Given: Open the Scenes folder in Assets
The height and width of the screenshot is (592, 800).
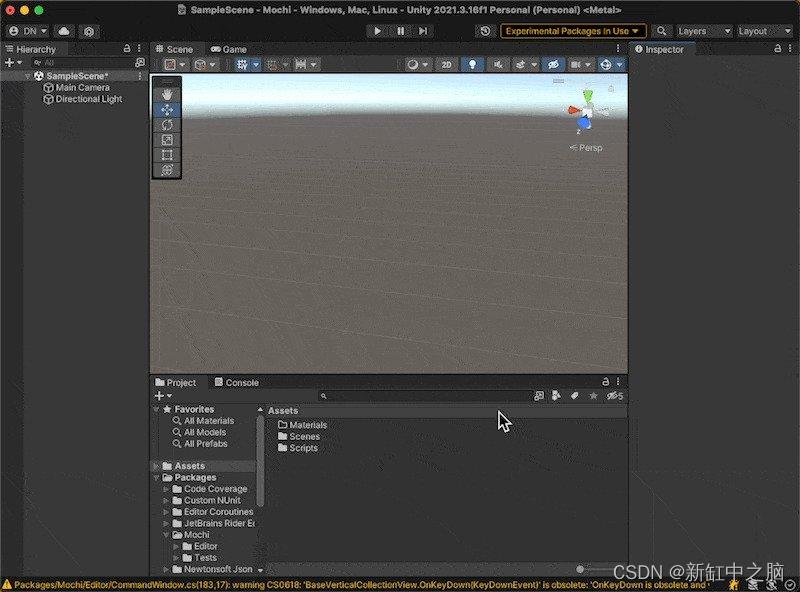Looking at the screenshot, I should coord(299,436).
